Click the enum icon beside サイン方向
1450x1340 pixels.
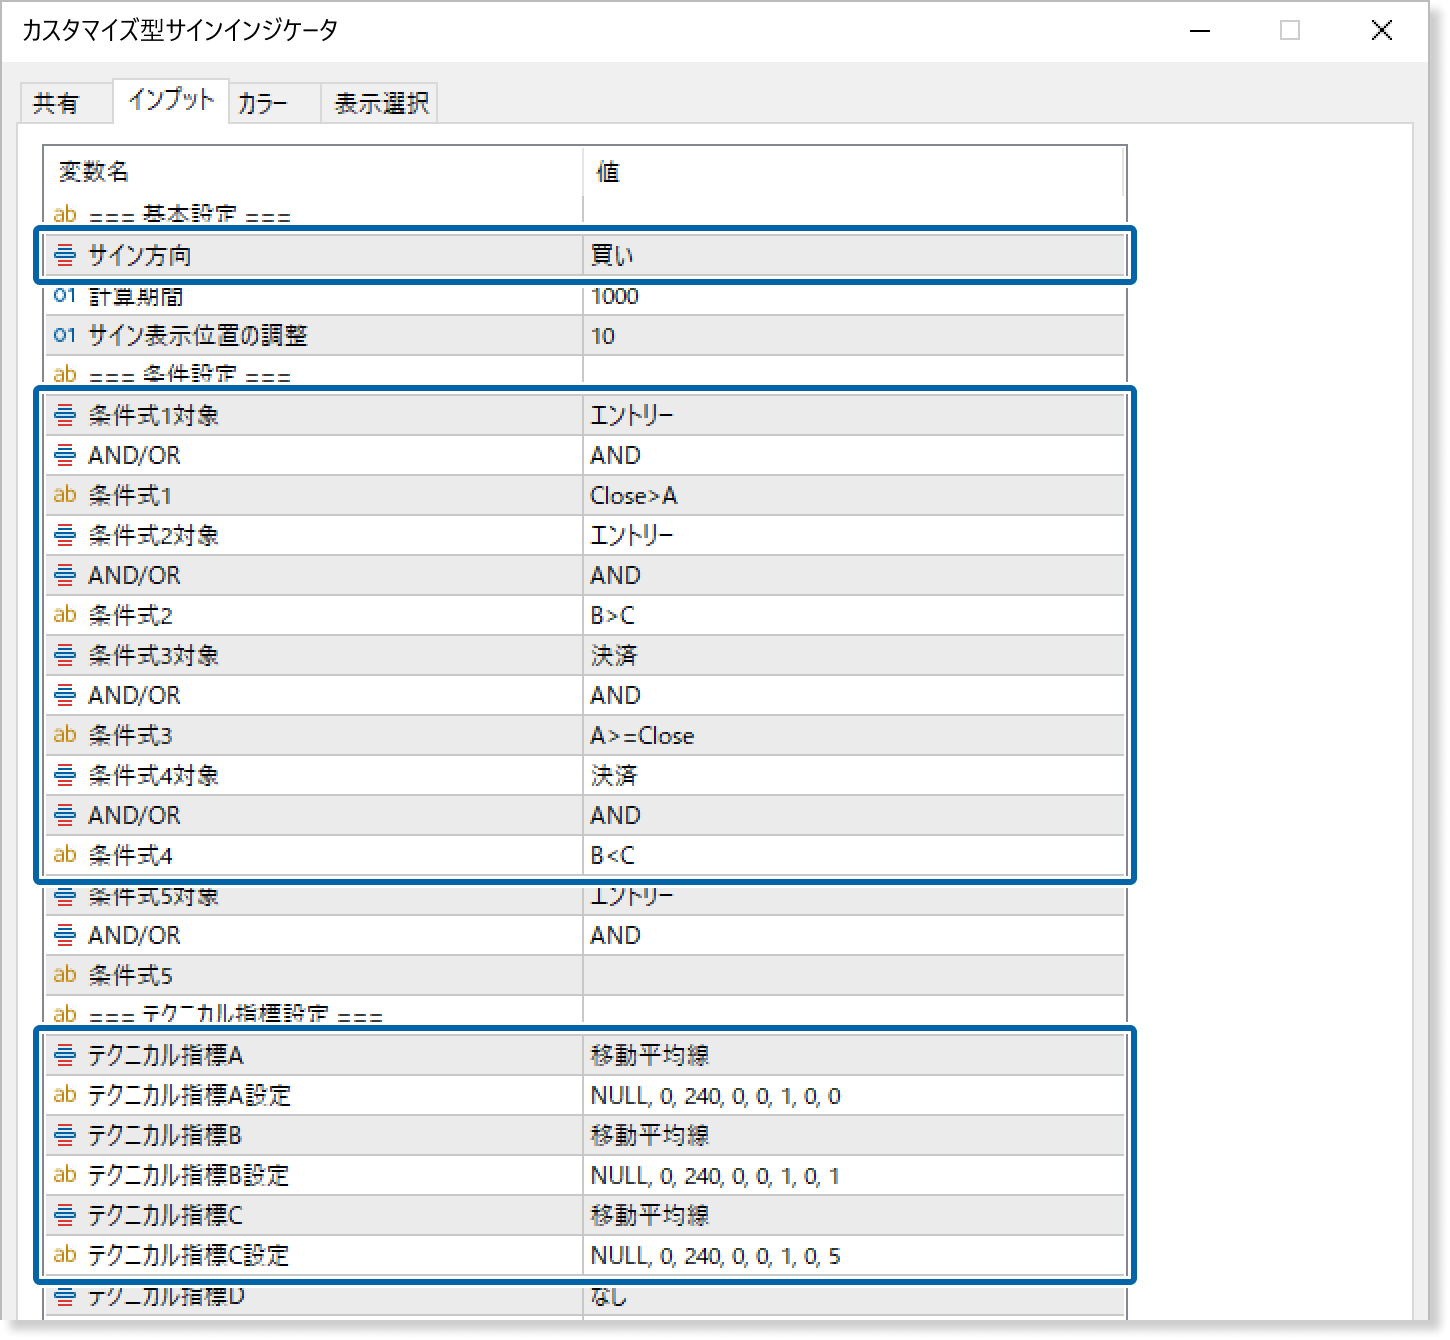[x=64, y=255]
